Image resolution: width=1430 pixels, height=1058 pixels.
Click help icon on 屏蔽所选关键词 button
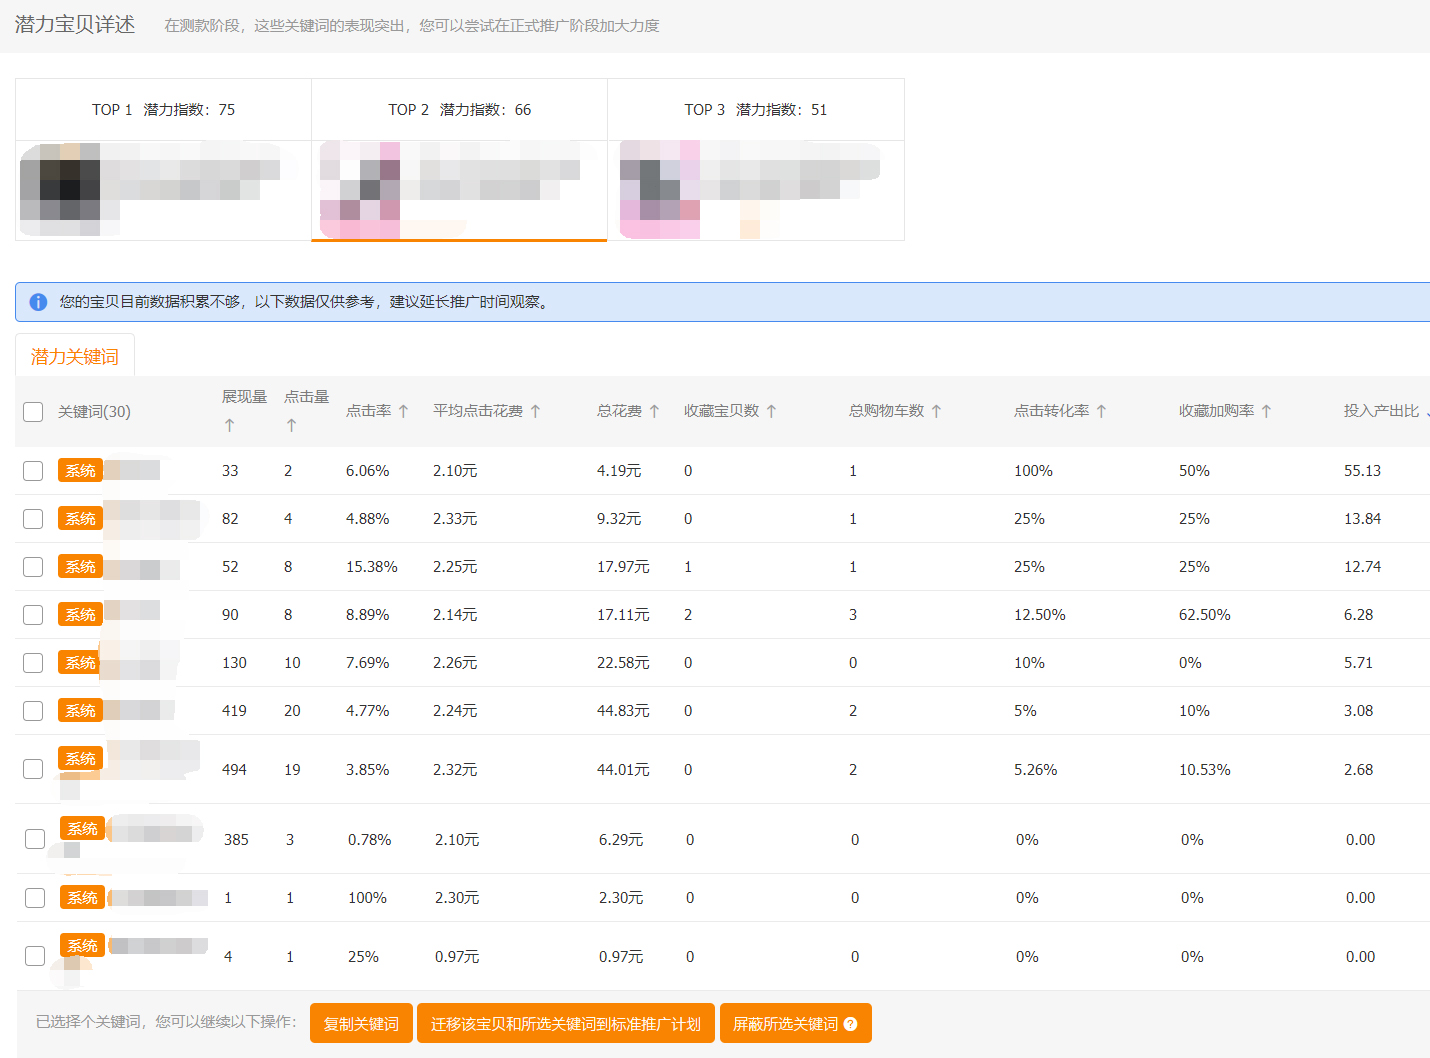point(851,1024)
